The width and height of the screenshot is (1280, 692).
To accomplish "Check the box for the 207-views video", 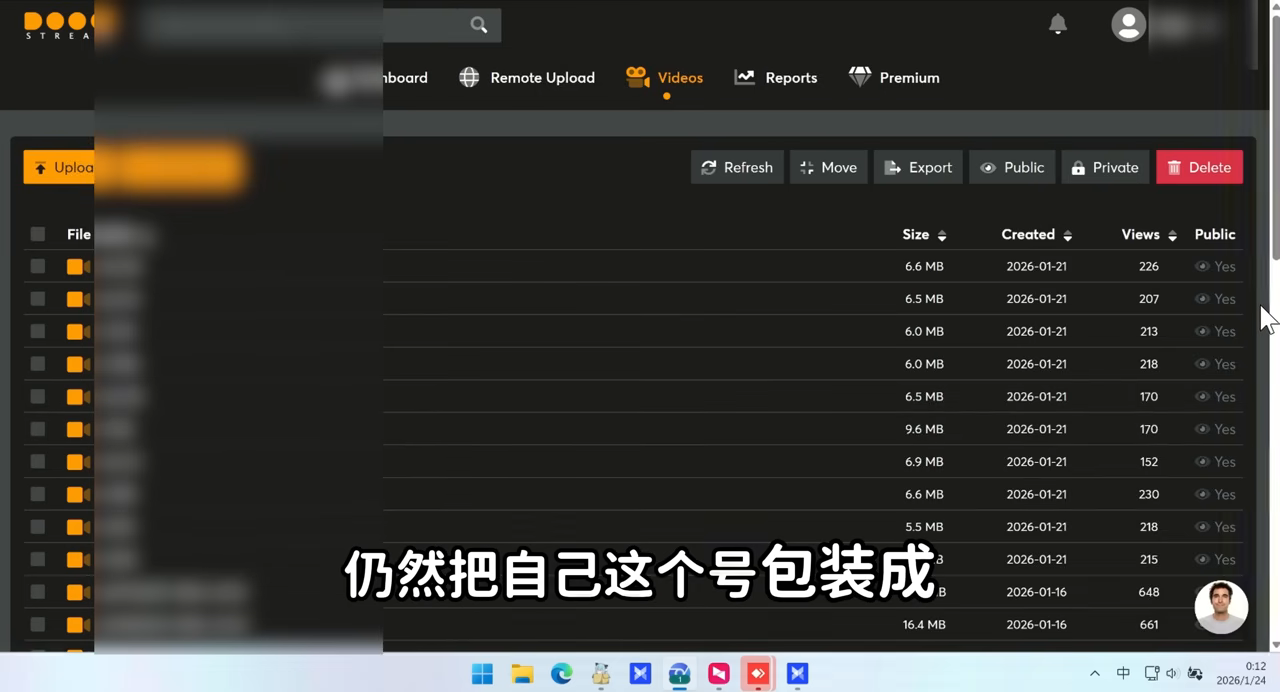I will click(38, 299).
